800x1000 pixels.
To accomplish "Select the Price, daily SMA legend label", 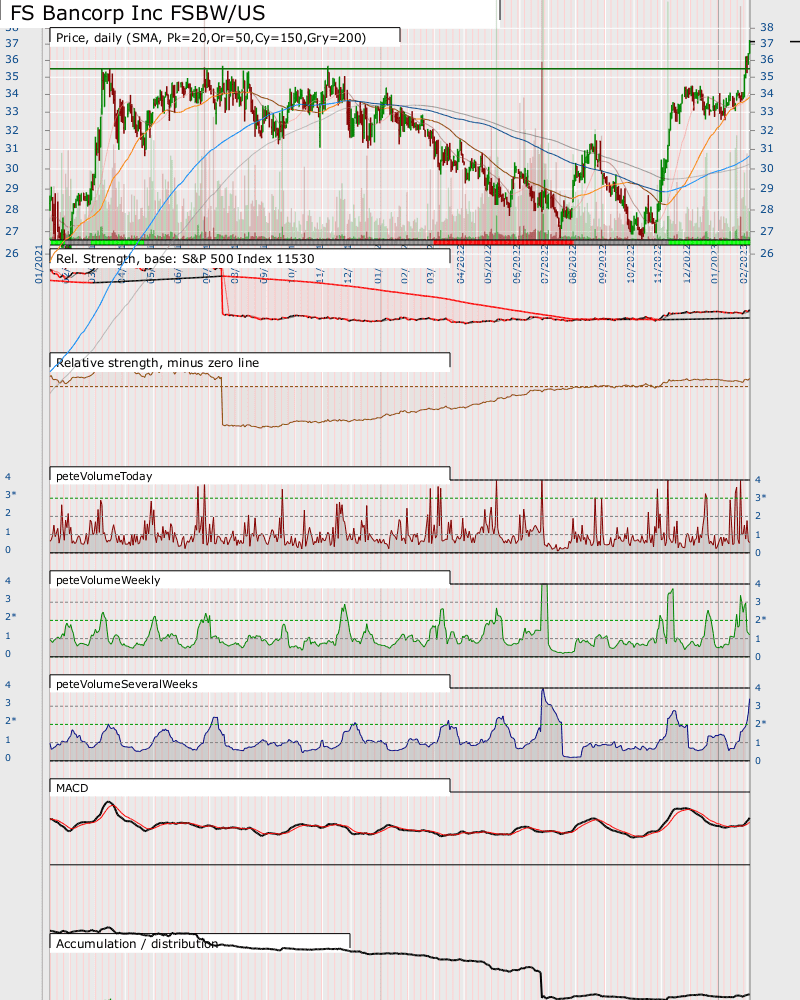I will coord(211,38).
